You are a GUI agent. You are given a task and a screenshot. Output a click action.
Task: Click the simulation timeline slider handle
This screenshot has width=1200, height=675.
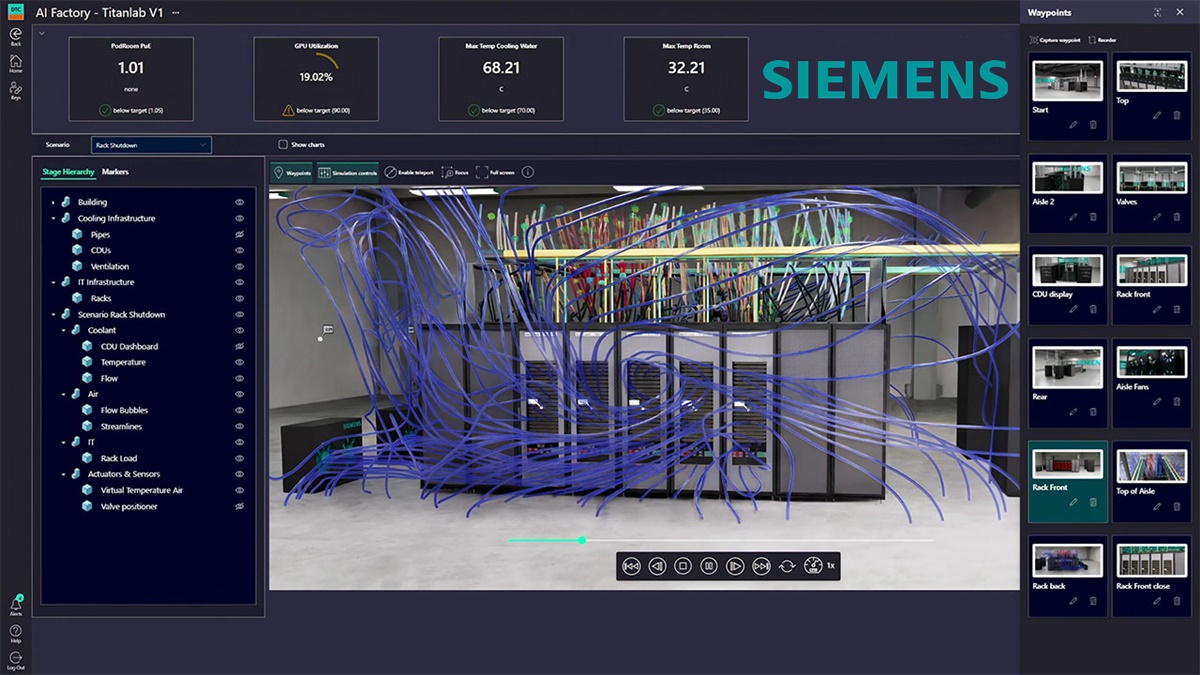point(582,540)
